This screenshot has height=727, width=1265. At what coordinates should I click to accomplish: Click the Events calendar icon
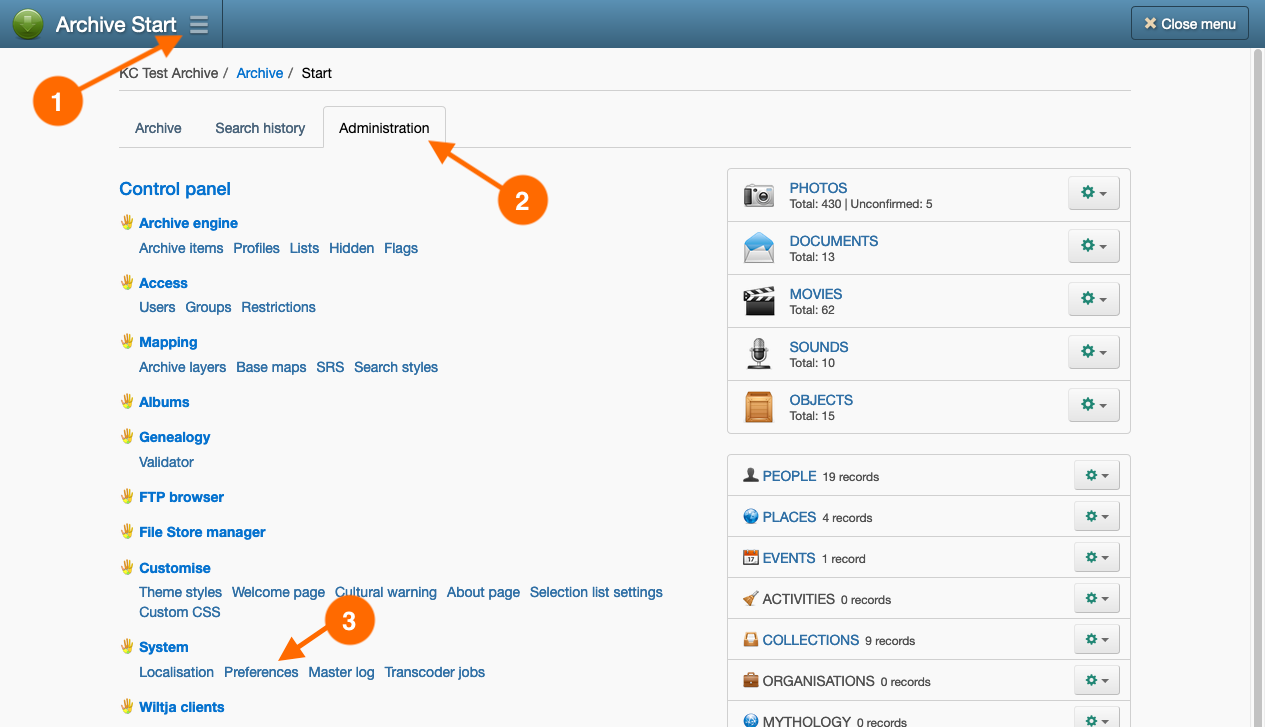(751, 557)
